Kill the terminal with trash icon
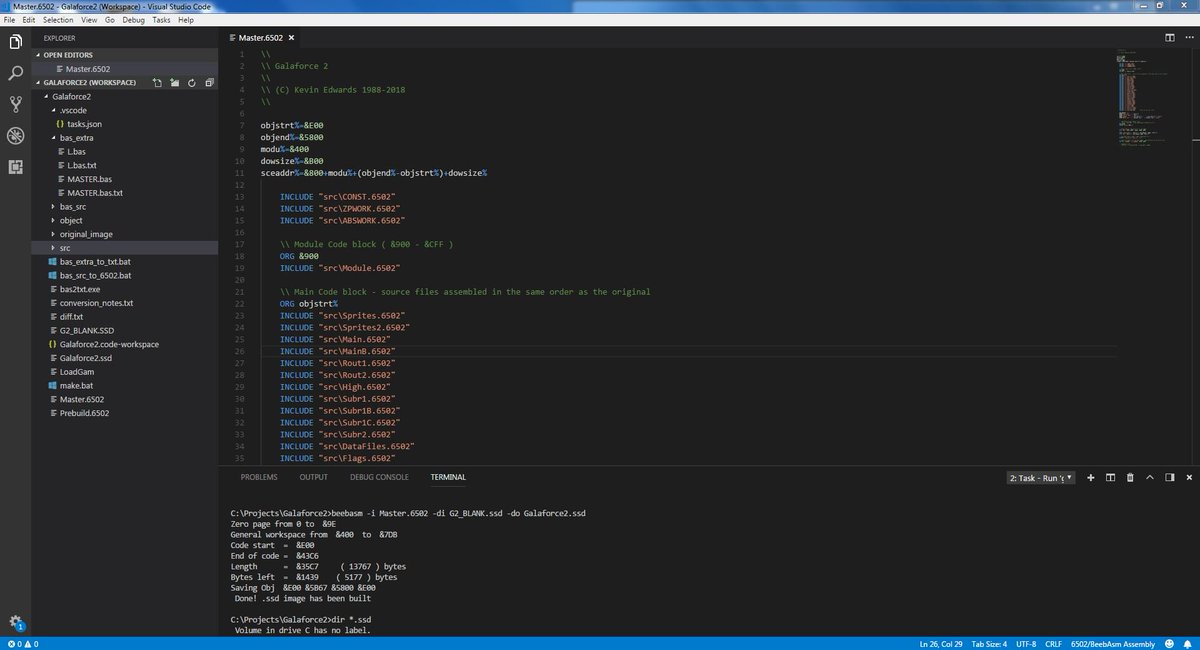 coord(1130,478)
